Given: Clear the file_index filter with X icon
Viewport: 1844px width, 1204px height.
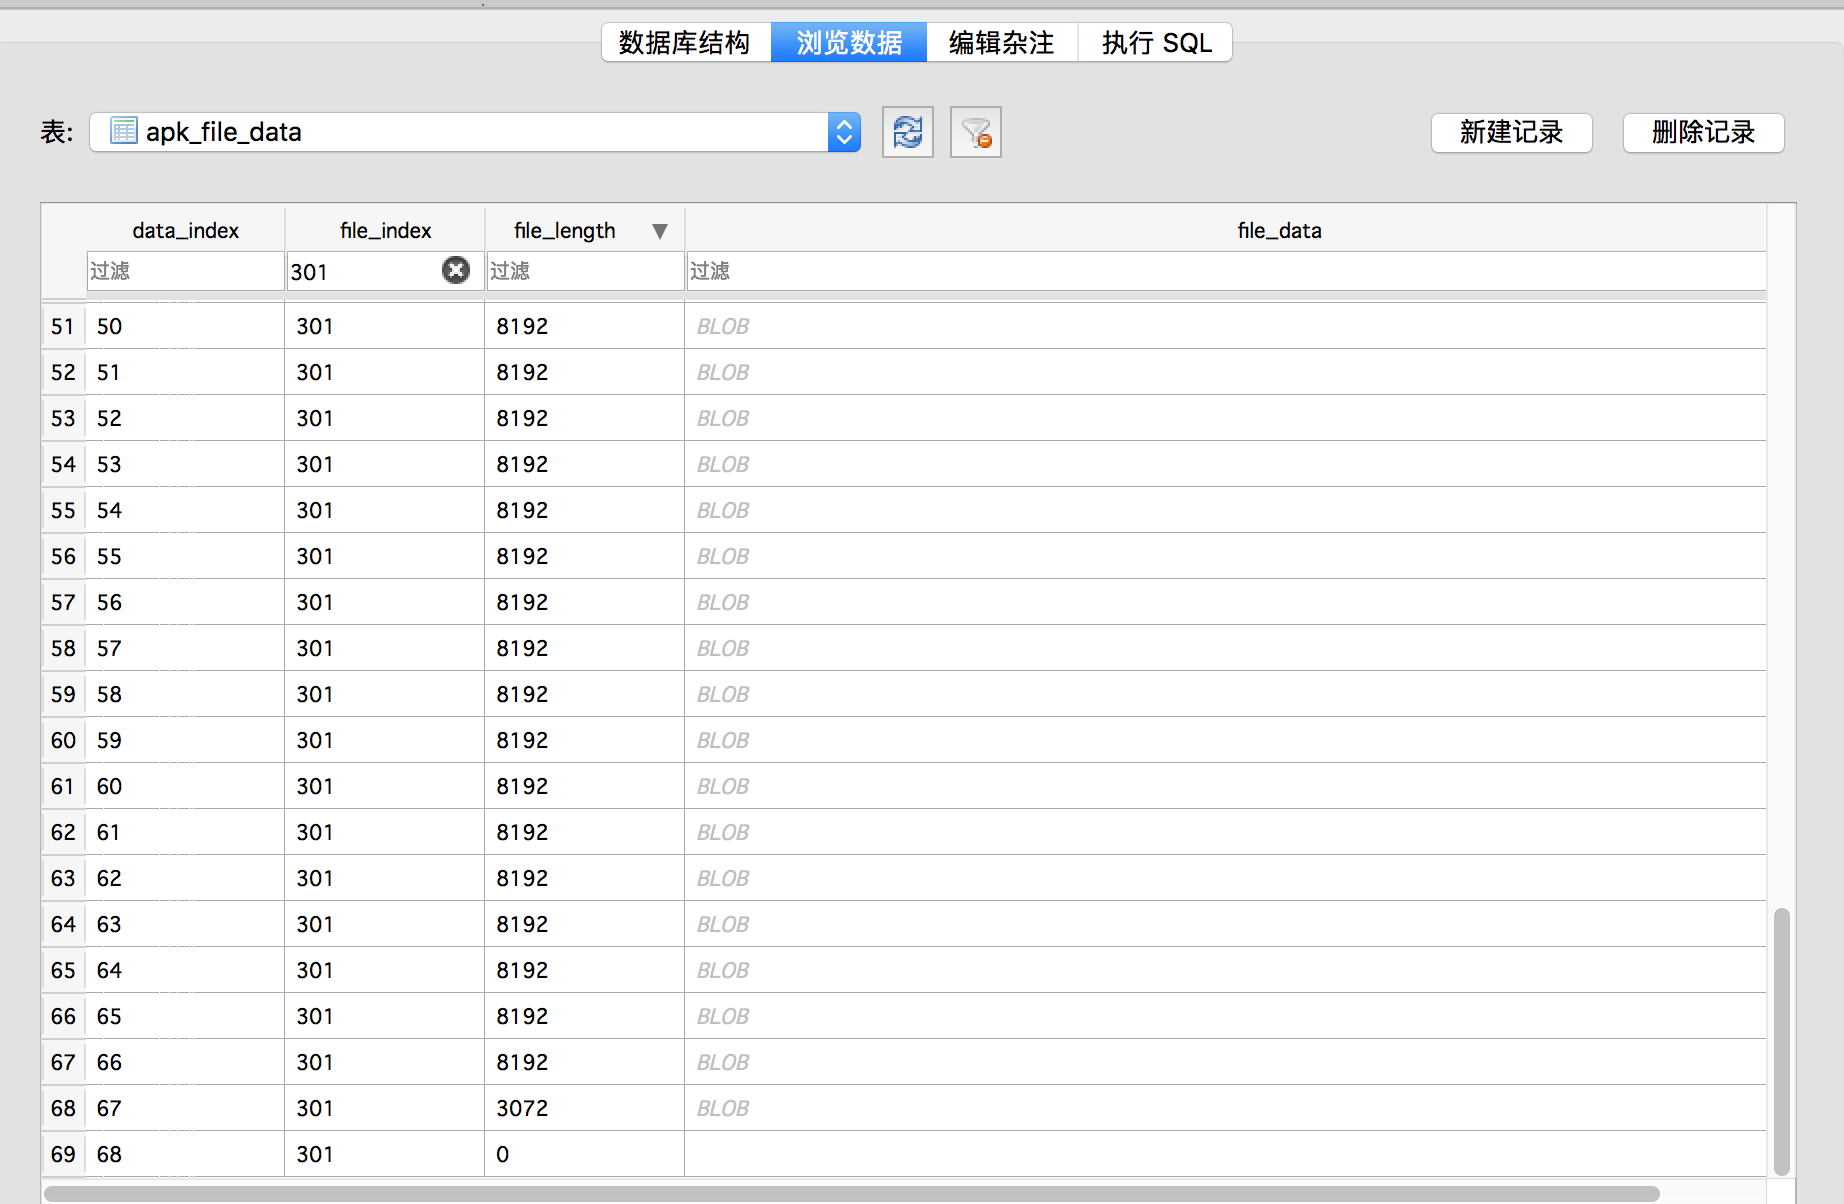Looking at the screenshot, I should click(x=456, y=270).
